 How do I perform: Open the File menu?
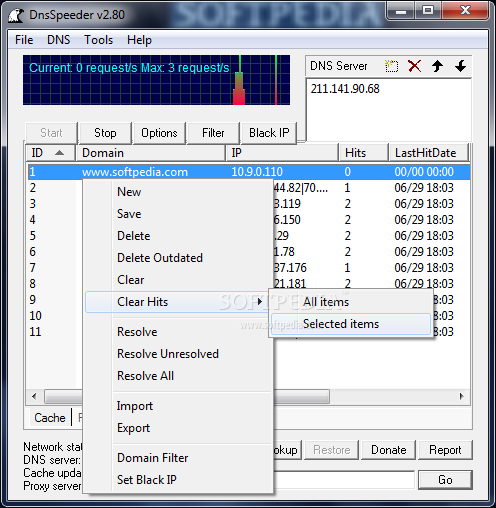click(24, 40)
